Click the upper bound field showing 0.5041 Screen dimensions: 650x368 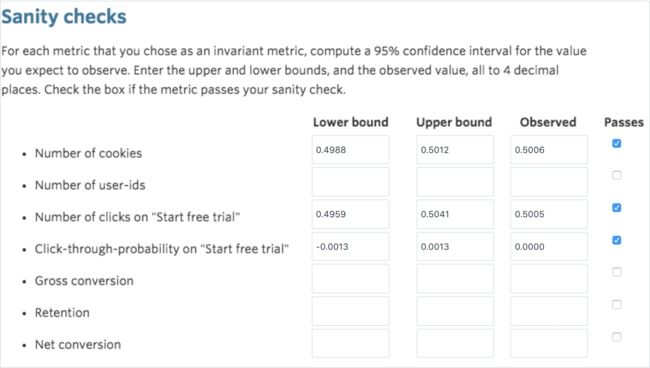tap(455, 214)
